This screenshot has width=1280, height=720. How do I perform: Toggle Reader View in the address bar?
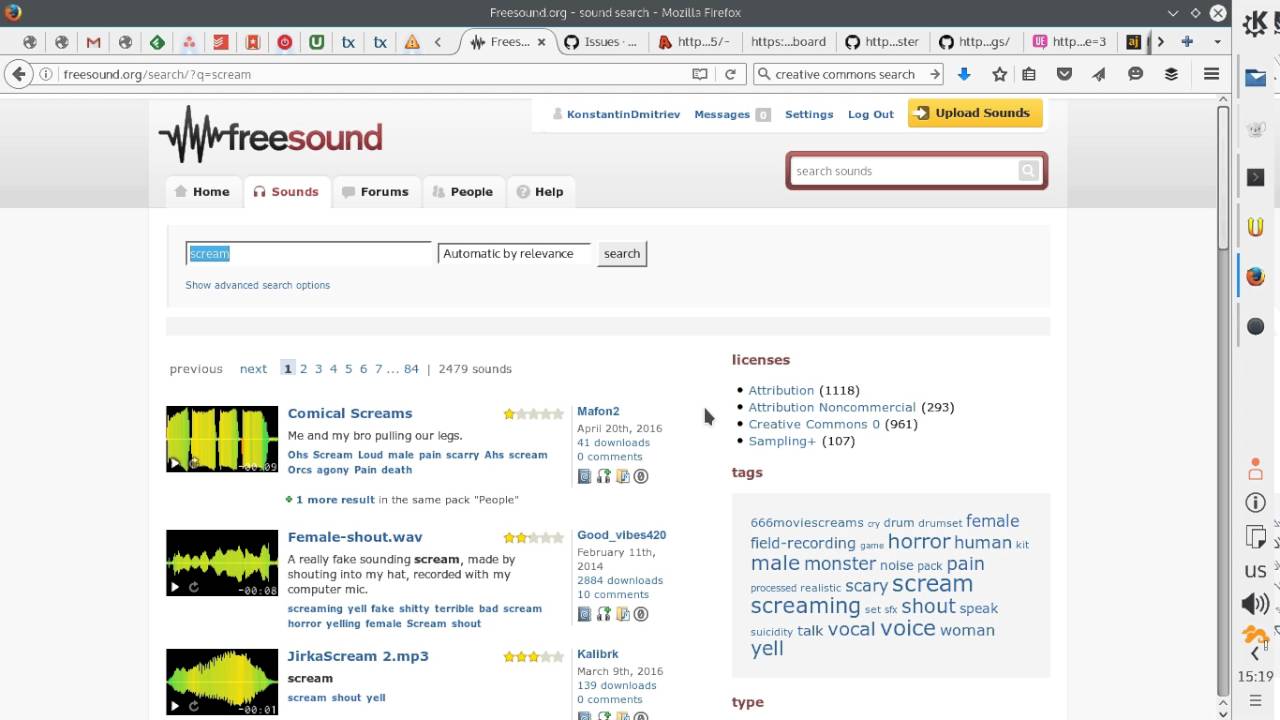pyautogui.click(x=700, y=74)
